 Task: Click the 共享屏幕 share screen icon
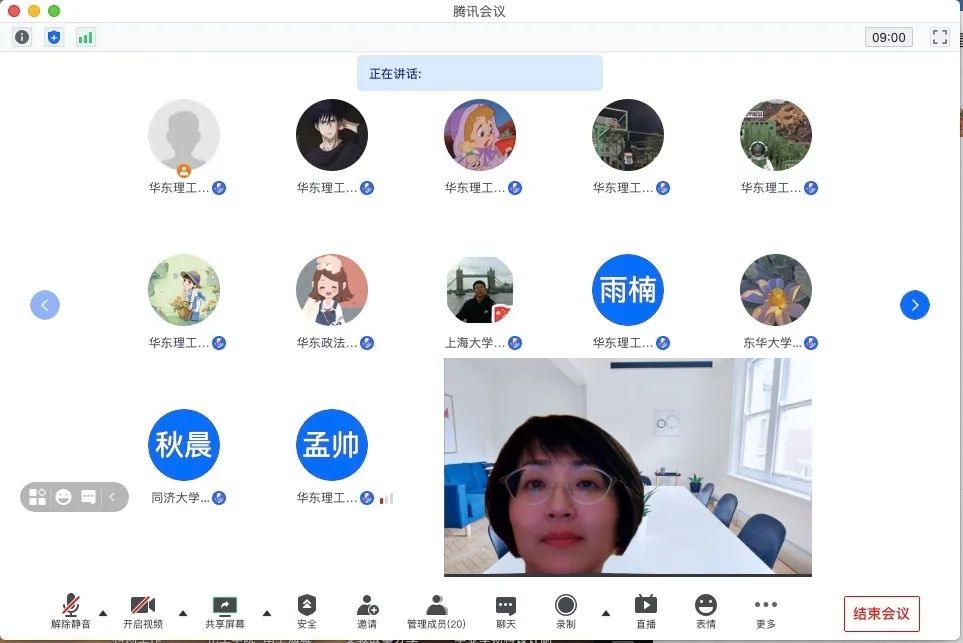[225, 606]
